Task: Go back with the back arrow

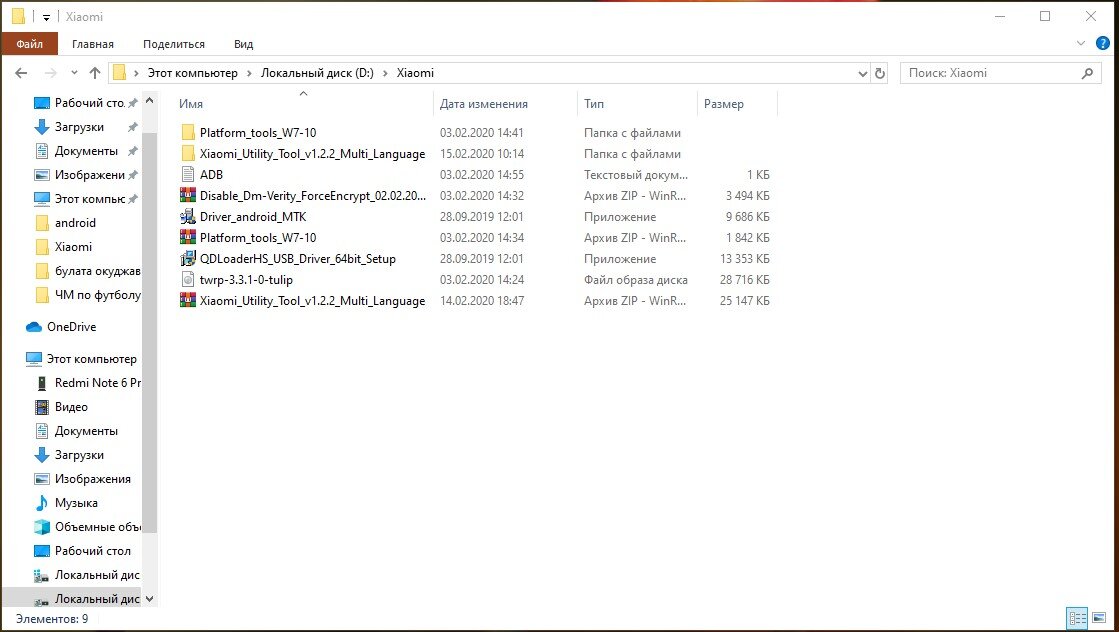Action: pos(21,73)
